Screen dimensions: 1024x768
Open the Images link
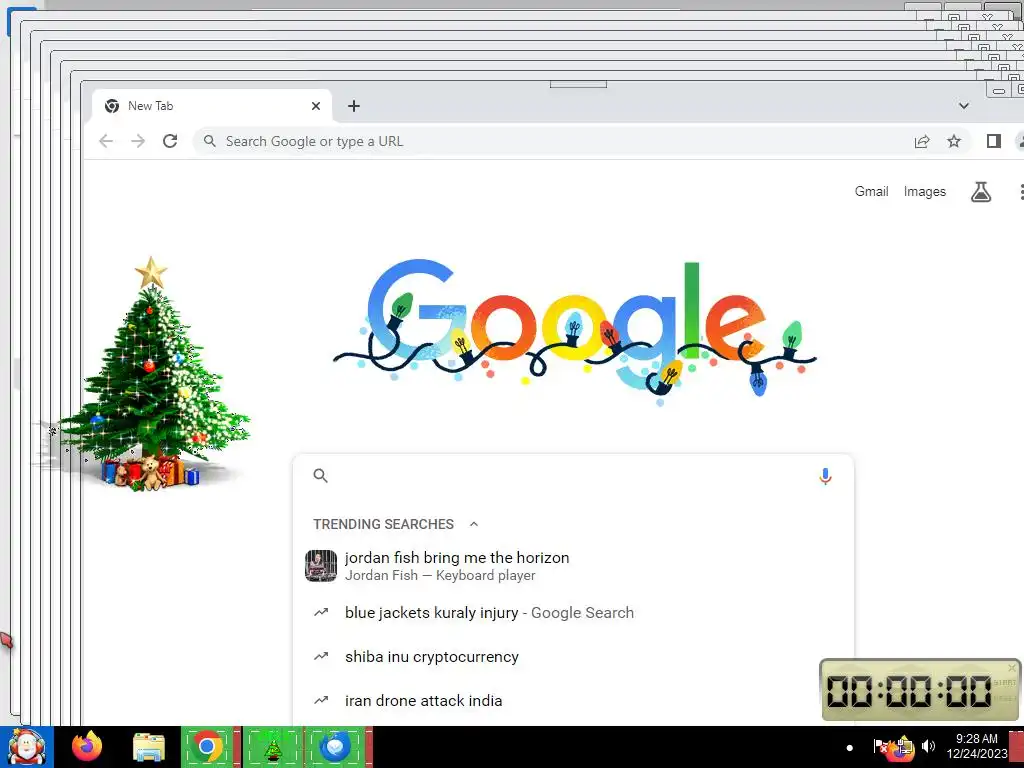(925, 191)
